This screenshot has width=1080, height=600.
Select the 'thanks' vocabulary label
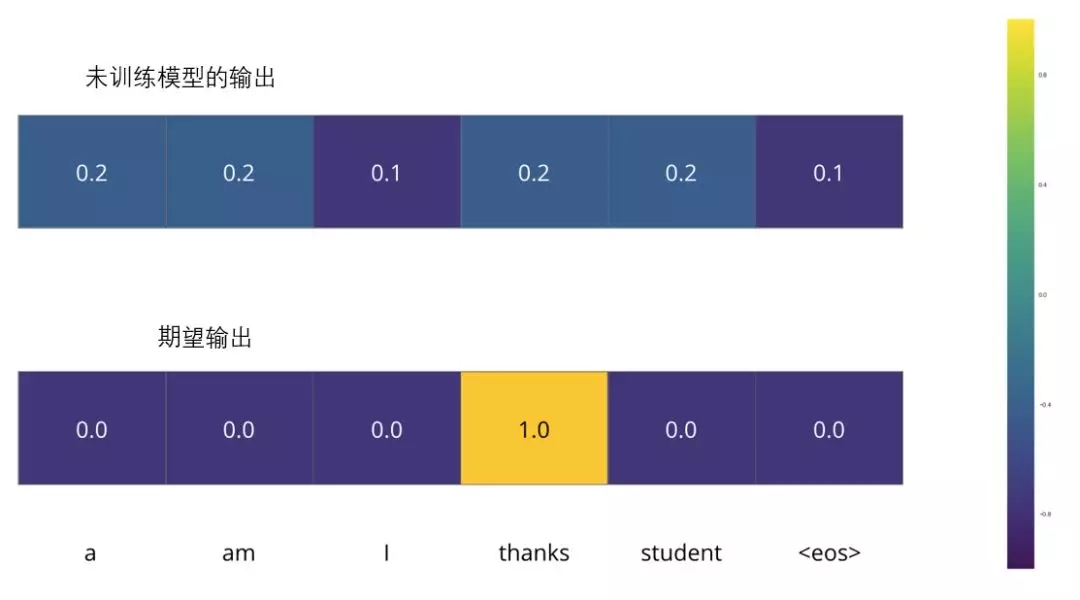534,552
